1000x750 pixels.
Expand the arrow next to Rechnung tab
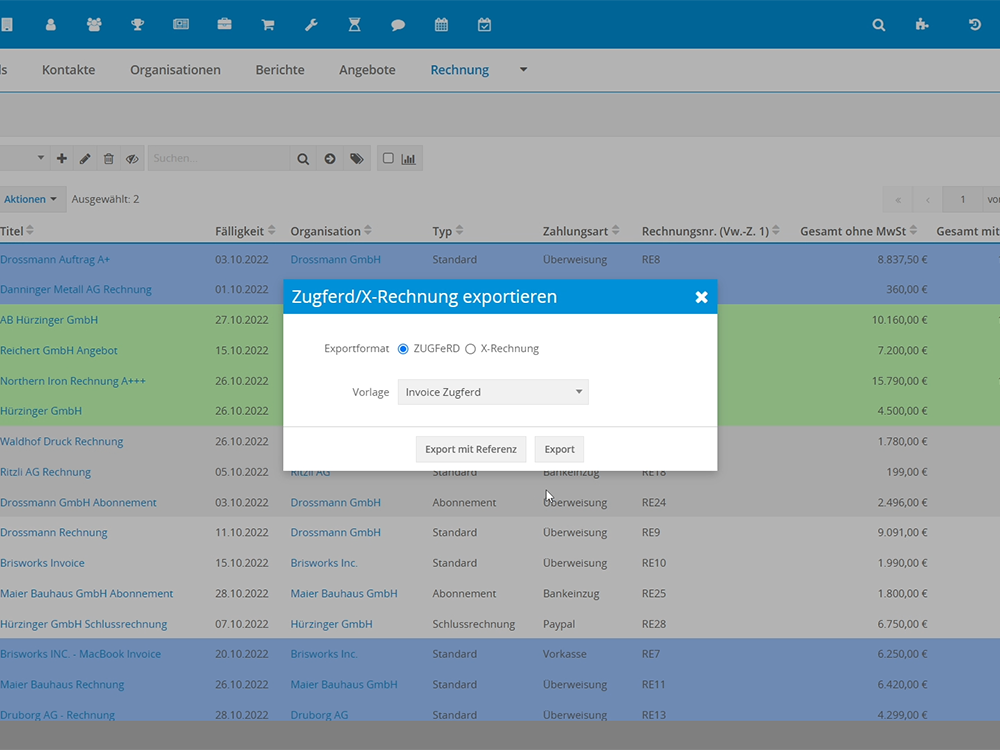523,70
